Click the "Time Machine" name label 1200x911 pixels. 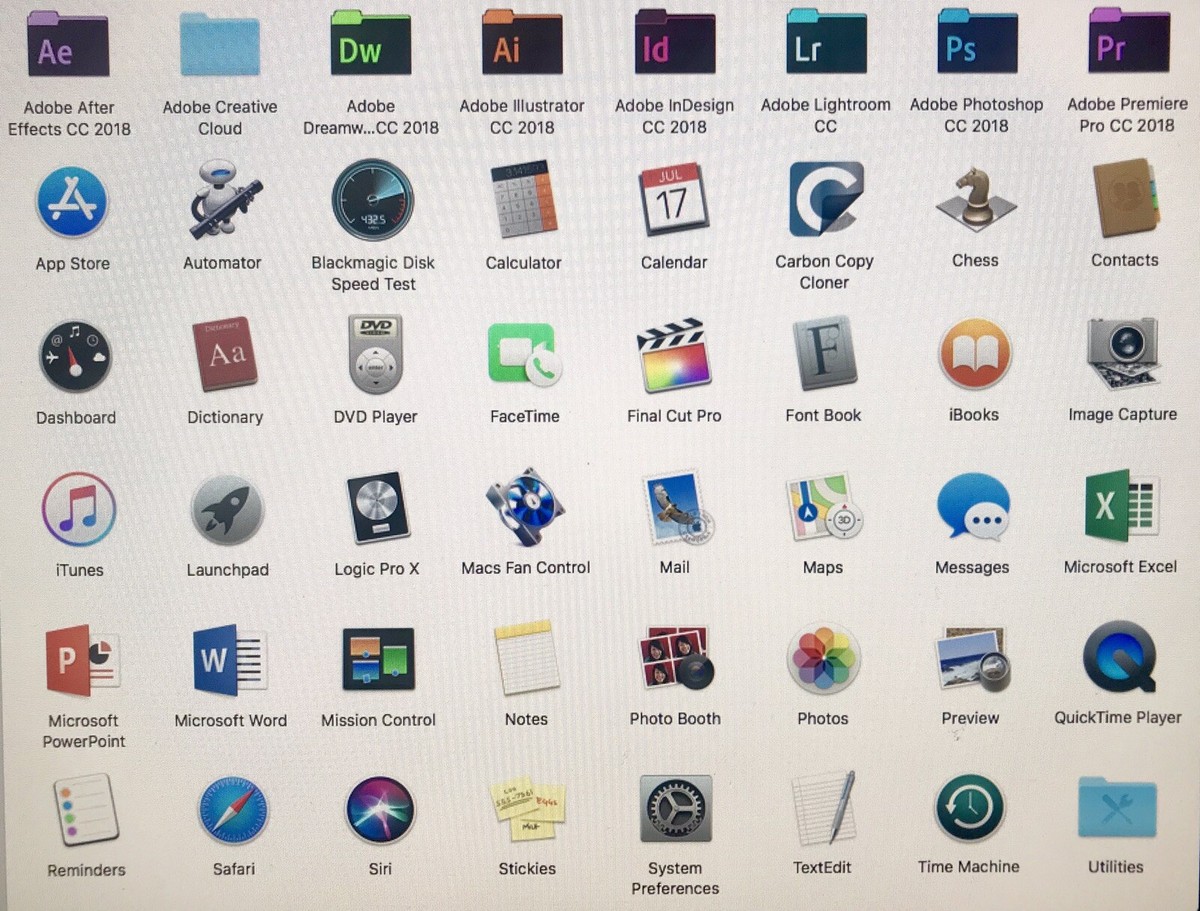pyautogui.click(x=969, y=867)
